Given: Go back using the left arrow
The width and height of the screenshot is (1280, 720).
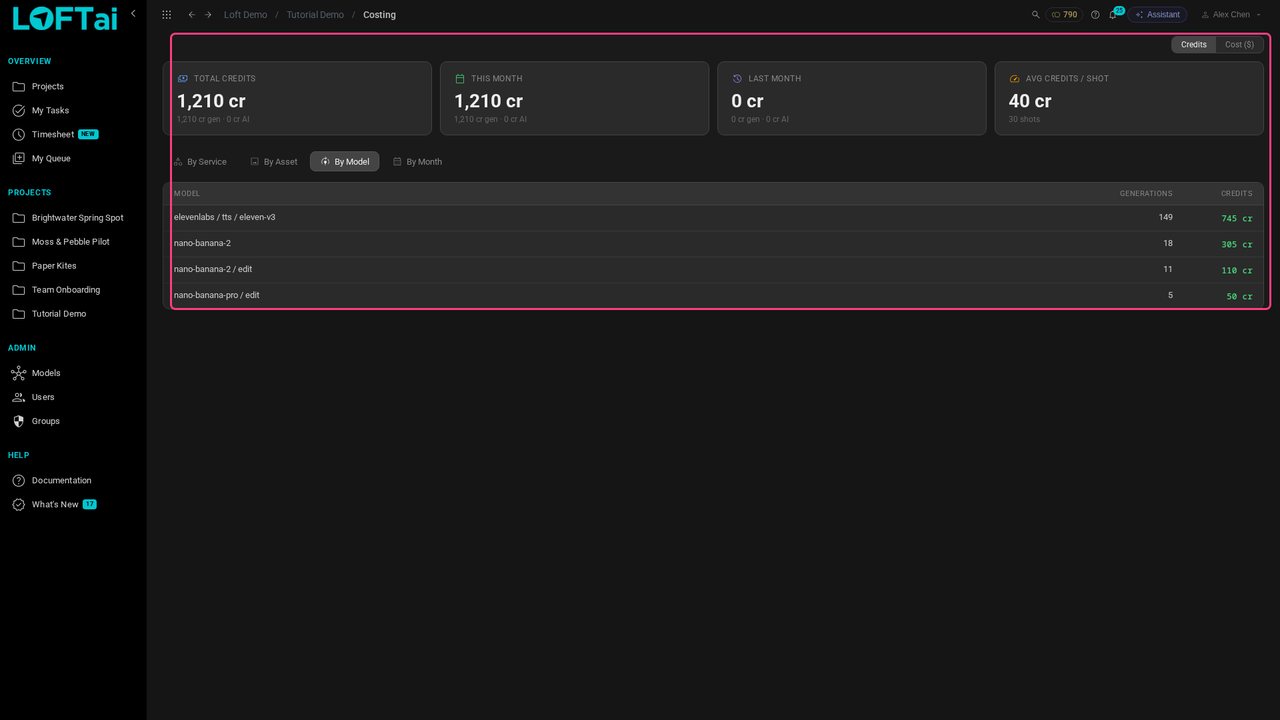Looking at the screenshot, I should (192, 15).
